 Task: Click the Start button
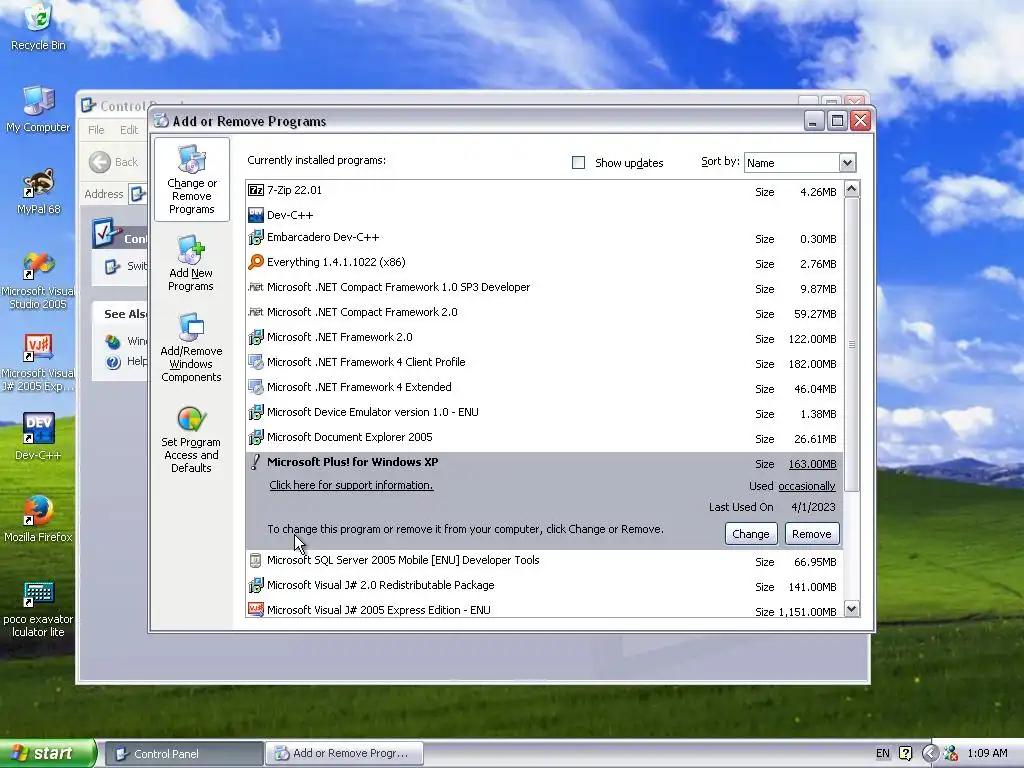coord(48,754)
